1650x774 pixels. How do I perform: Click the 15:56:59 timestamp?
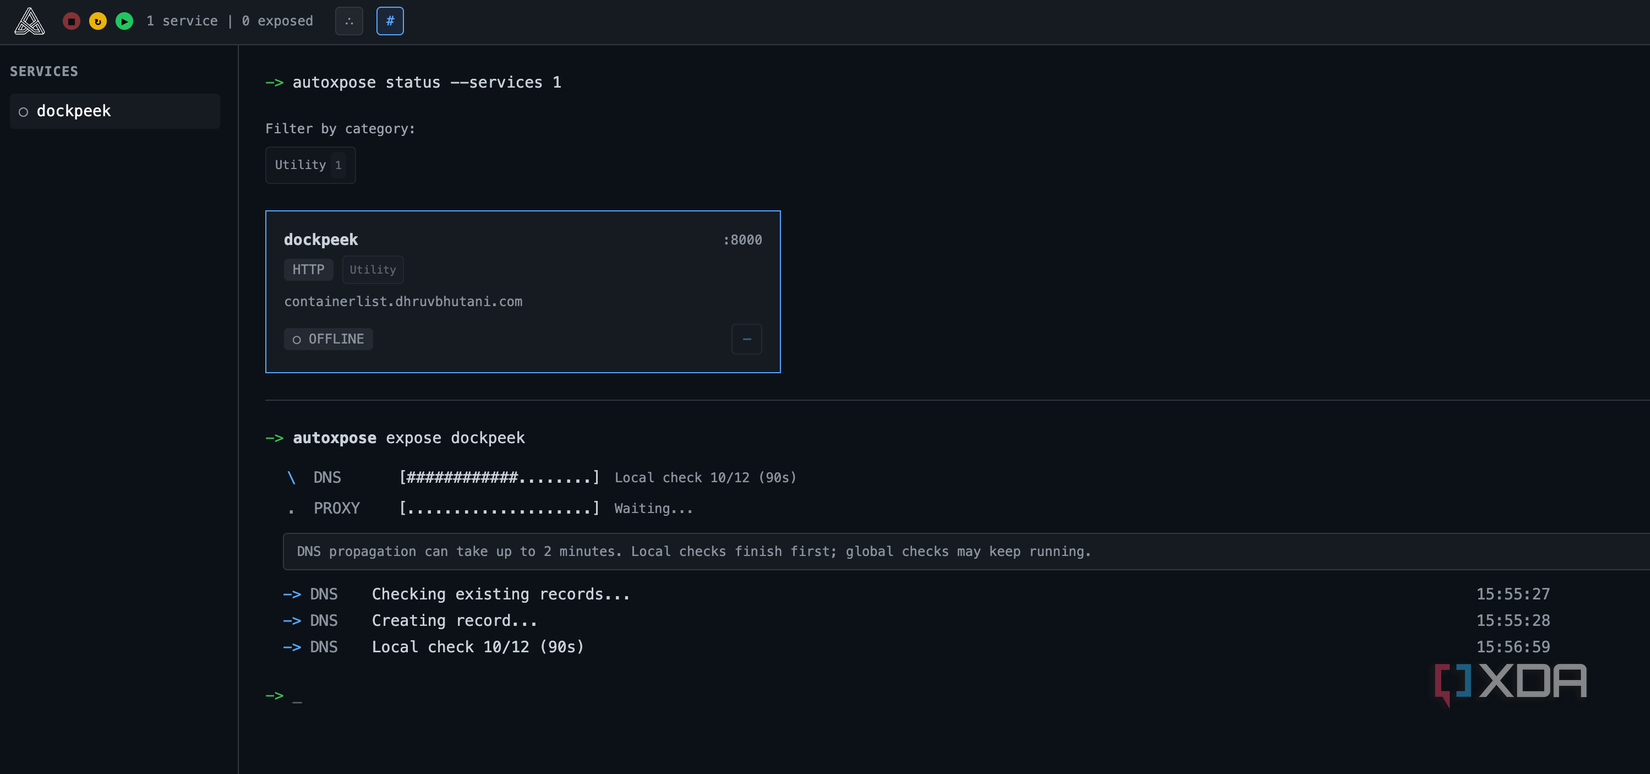pos(1513,647)
